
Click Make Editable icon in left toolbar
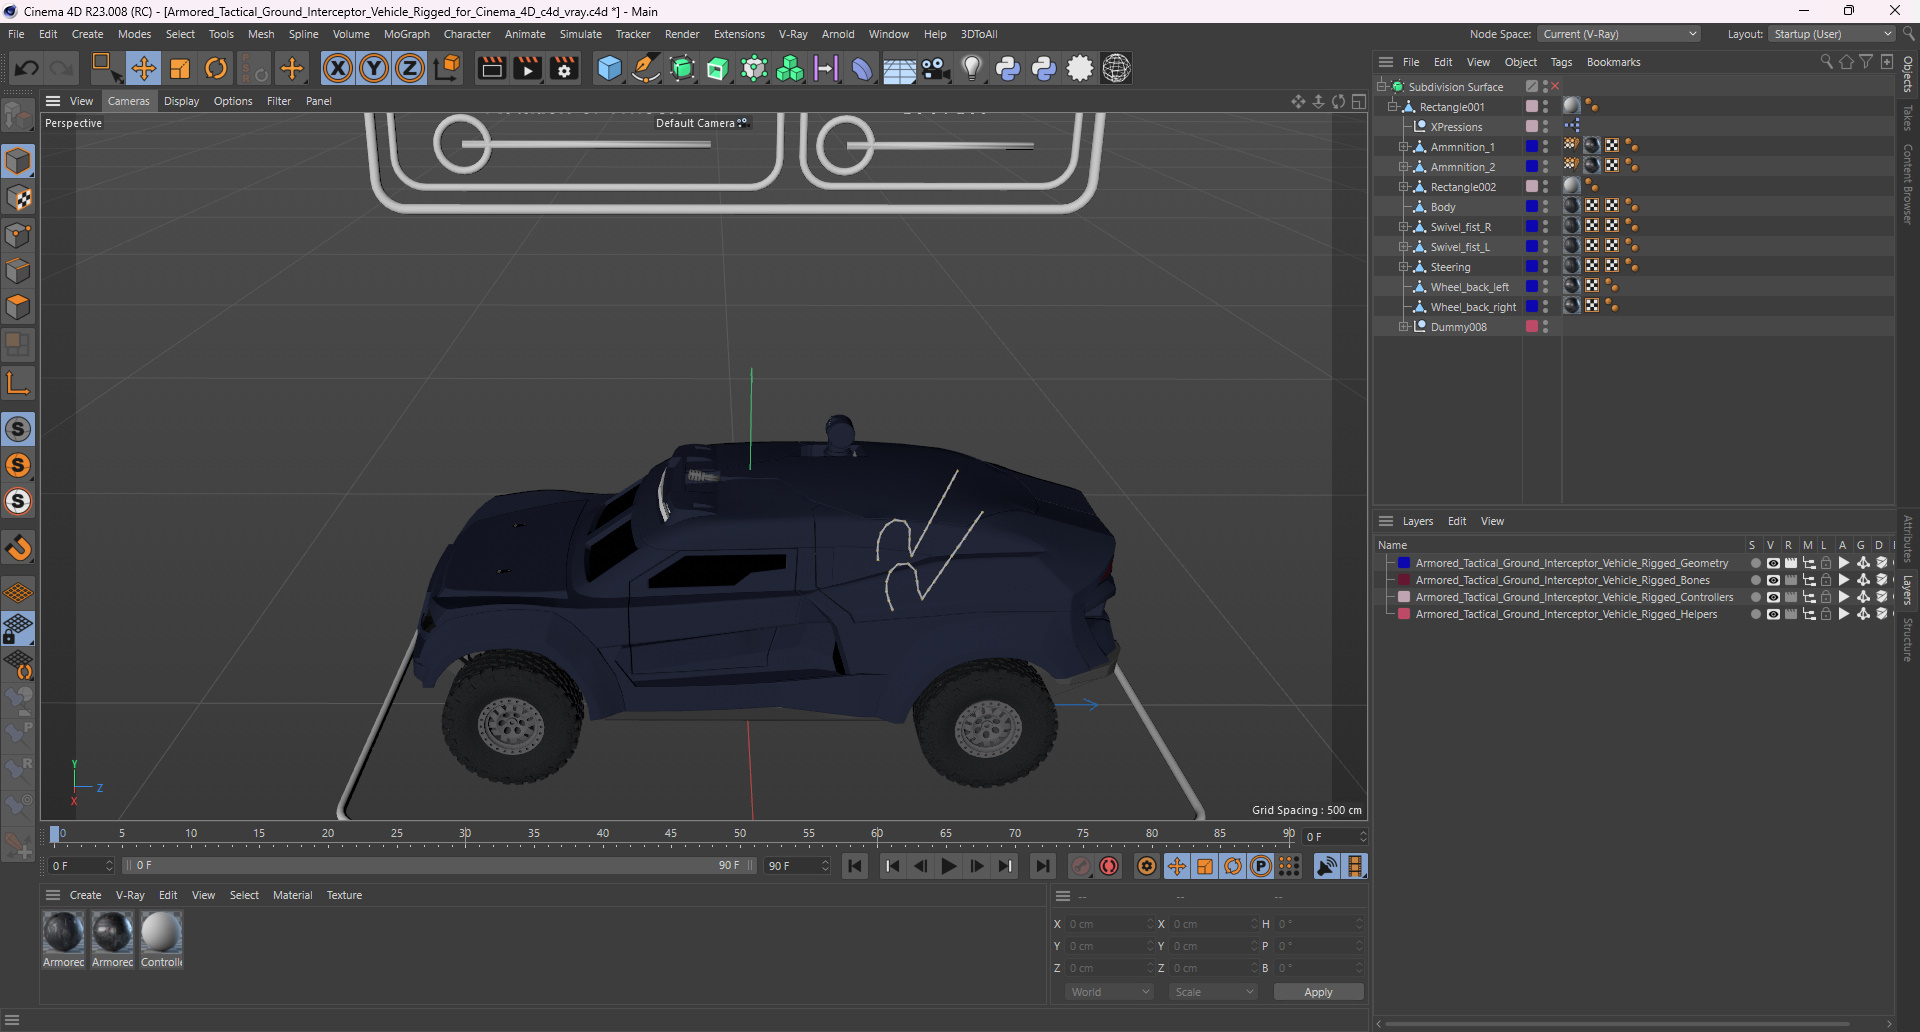tap(18, 117)
